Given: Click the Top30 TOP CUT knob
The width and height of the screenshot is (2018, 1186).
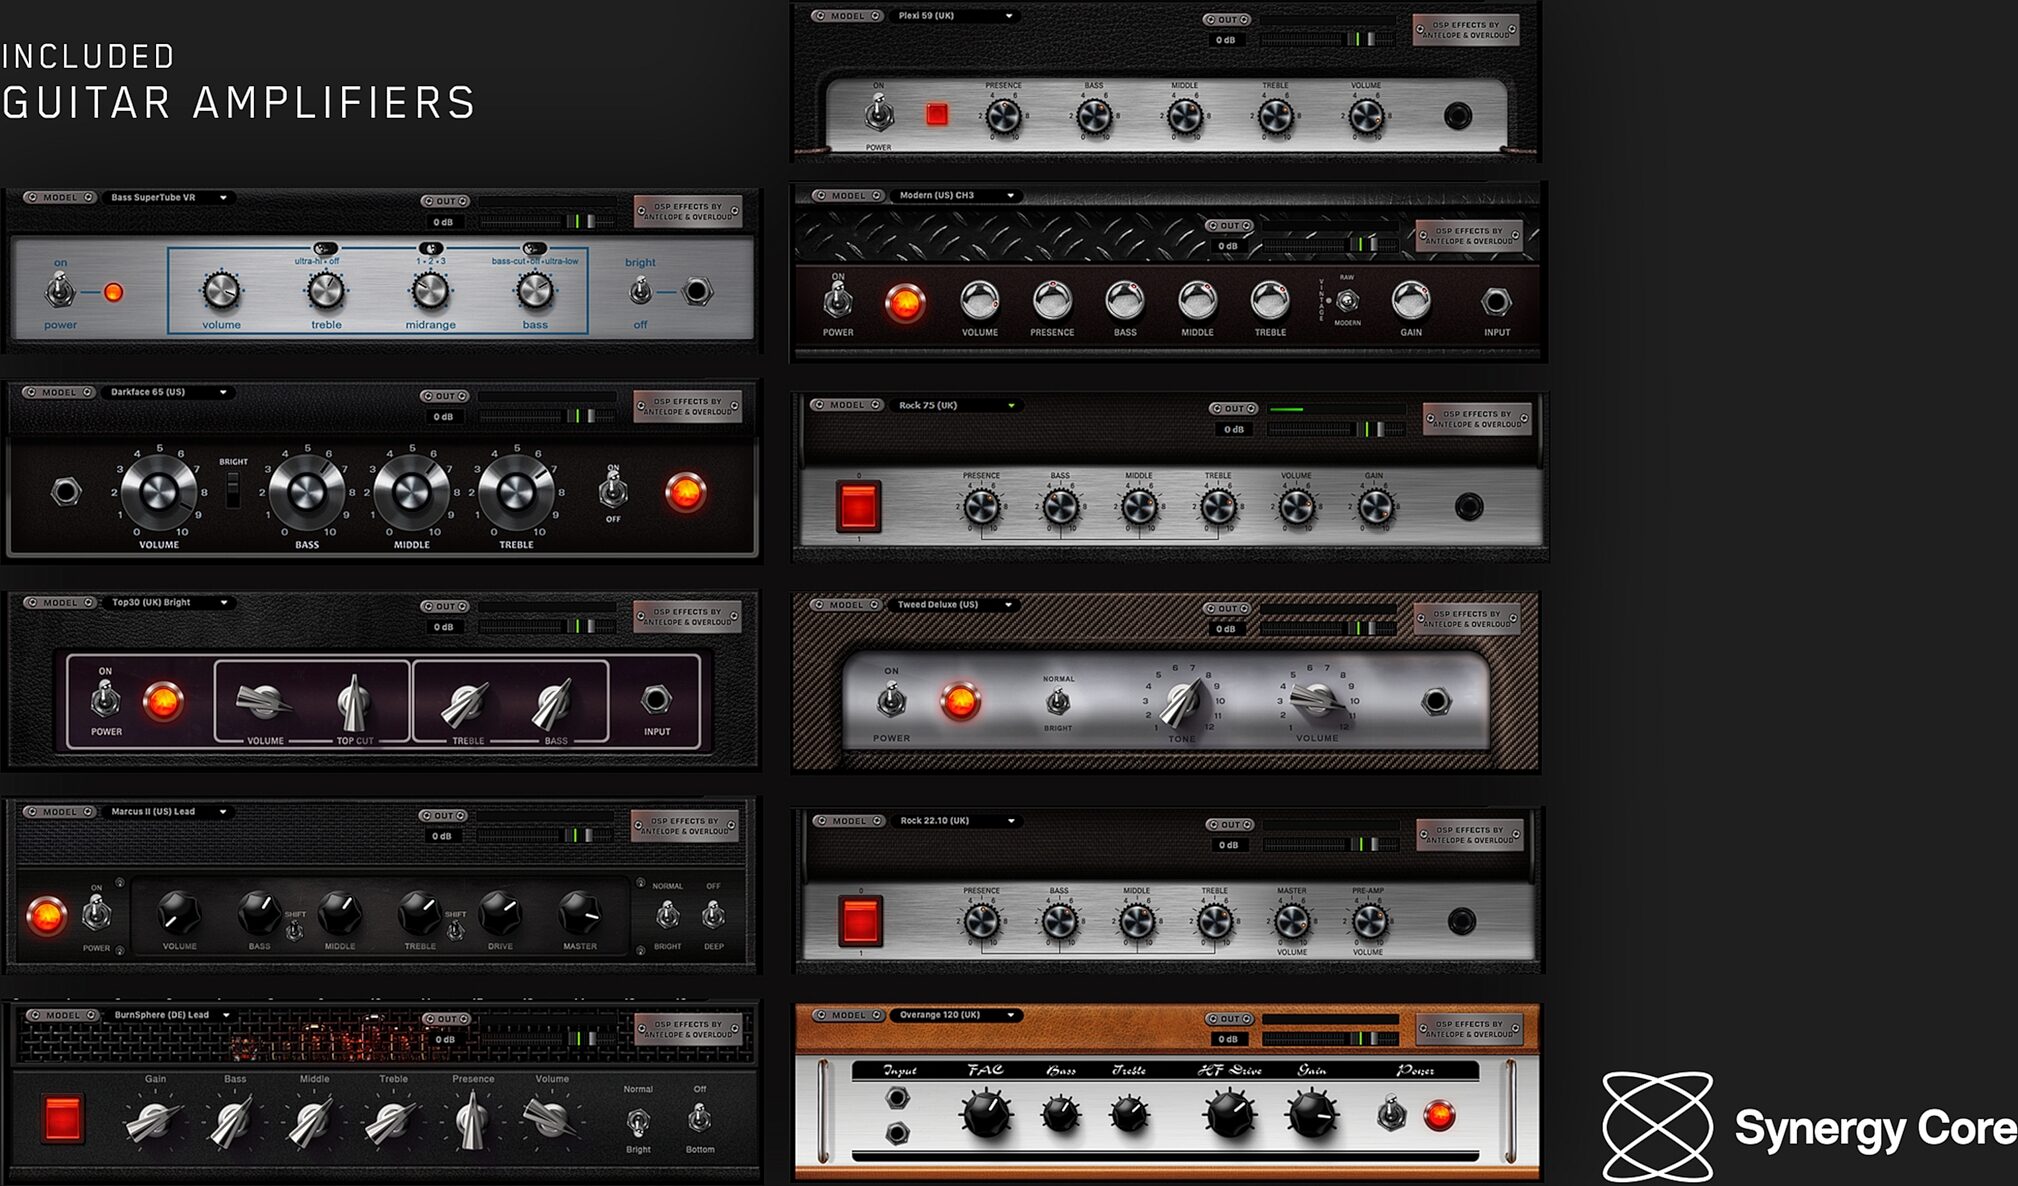Looking at the screenshot, I should click(354, 703).
